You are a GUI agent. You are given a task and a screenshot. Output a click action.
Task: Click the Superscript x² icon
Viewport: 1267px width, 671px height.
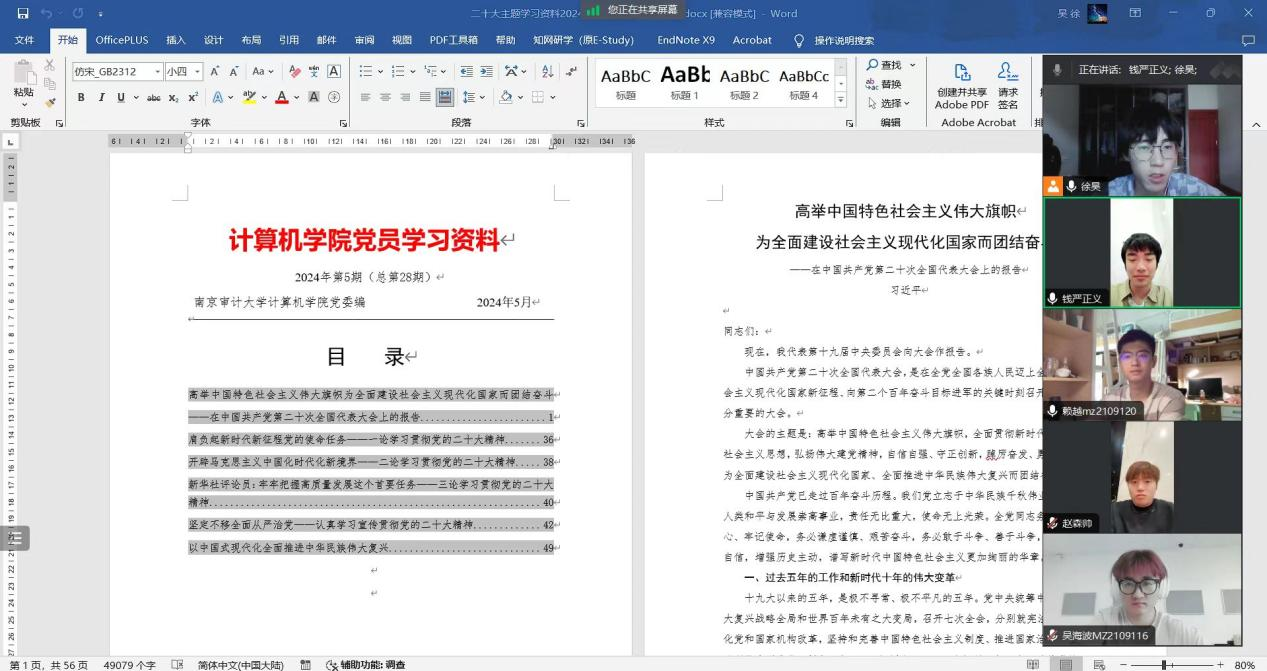(x=192, y=97)
